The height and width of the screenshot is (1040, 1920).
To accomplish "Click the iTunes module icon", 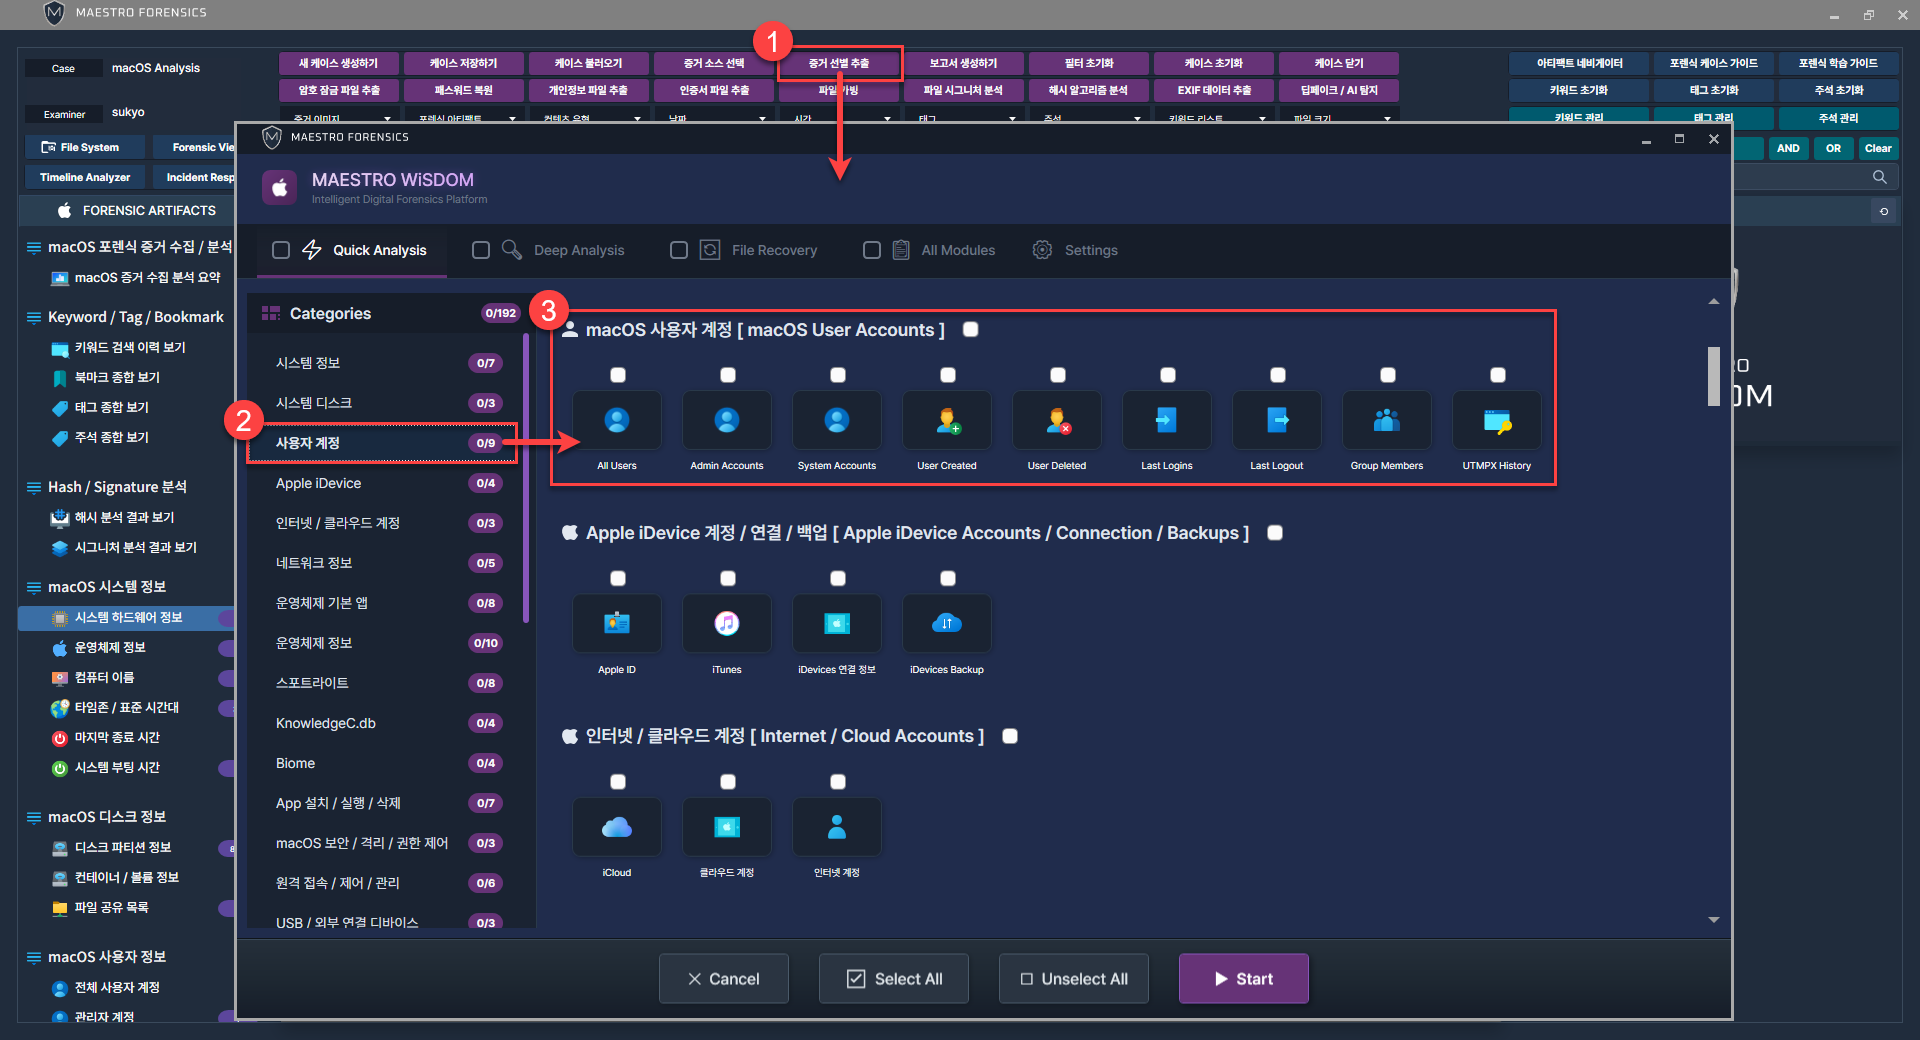I will (x=727, y=624).
